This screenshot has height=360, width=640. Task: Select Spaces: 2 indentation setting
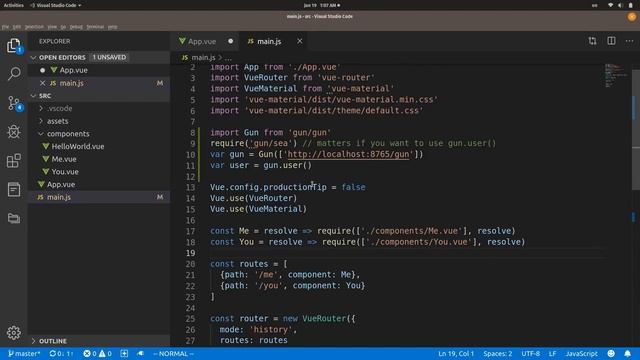click(498, 353)
